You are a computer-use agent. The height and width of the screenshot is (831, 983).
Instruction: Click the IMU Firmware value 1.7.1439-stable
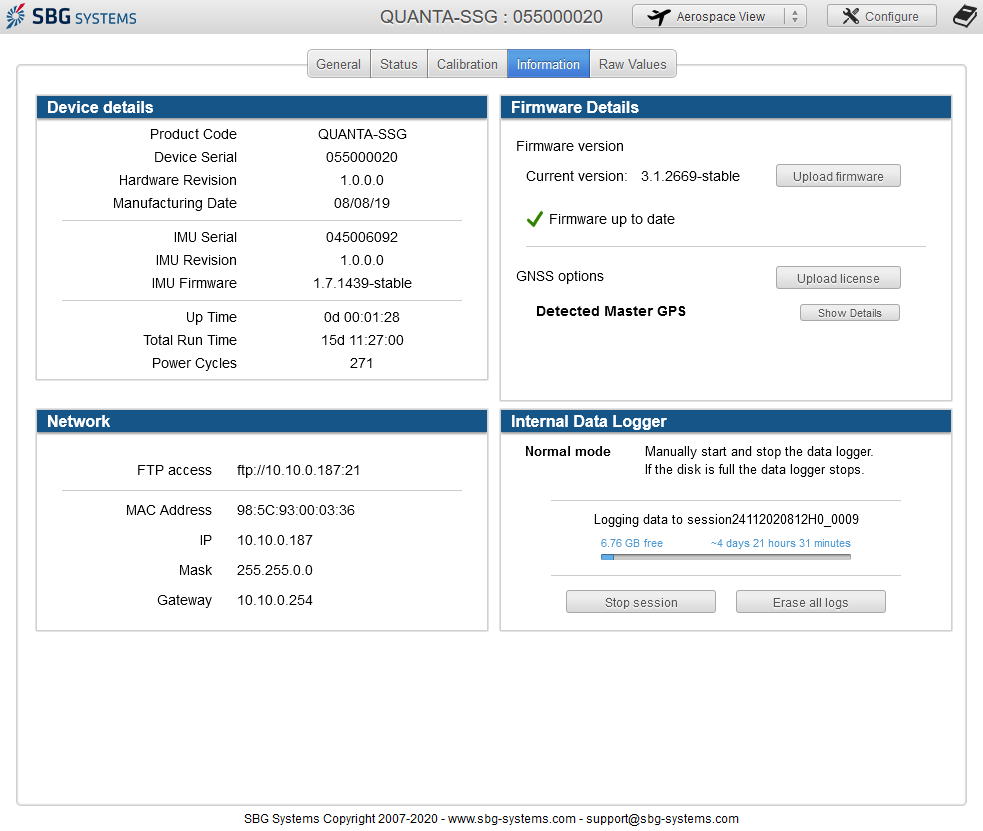pyautogui.click(x=362, y=283)
